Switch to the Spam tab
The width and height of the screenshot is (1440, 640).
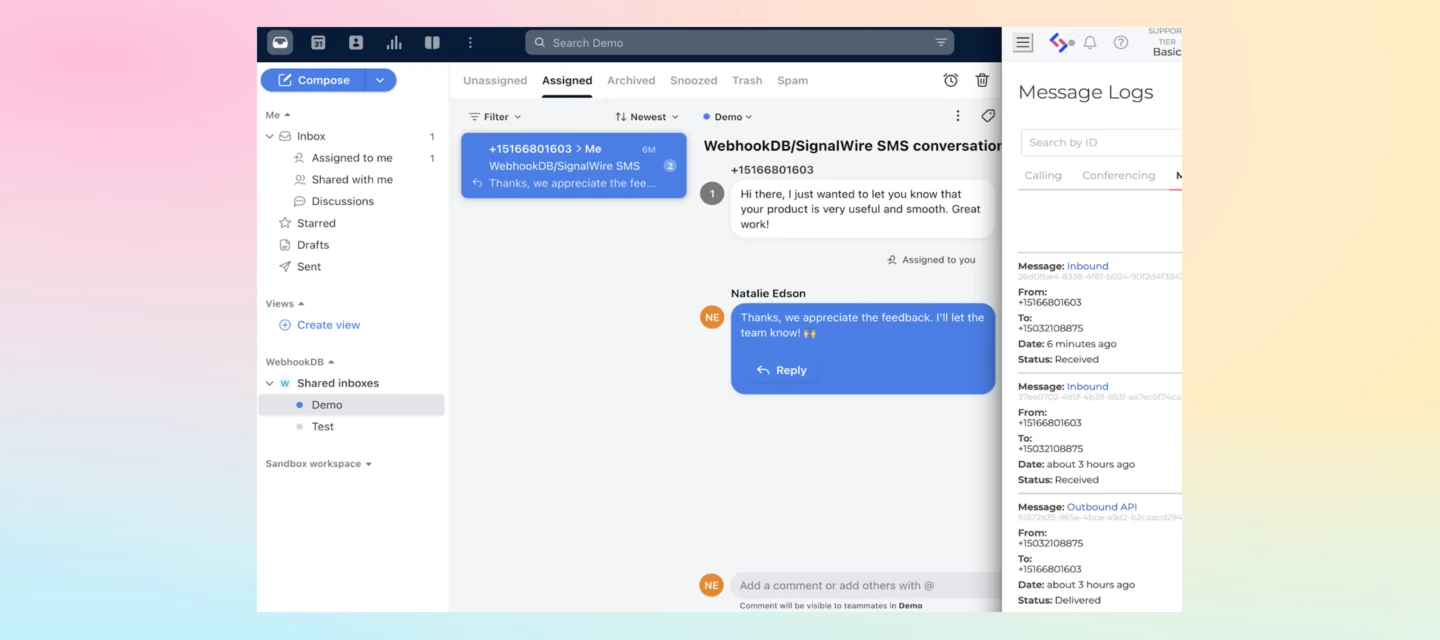(x=792, y=80)
